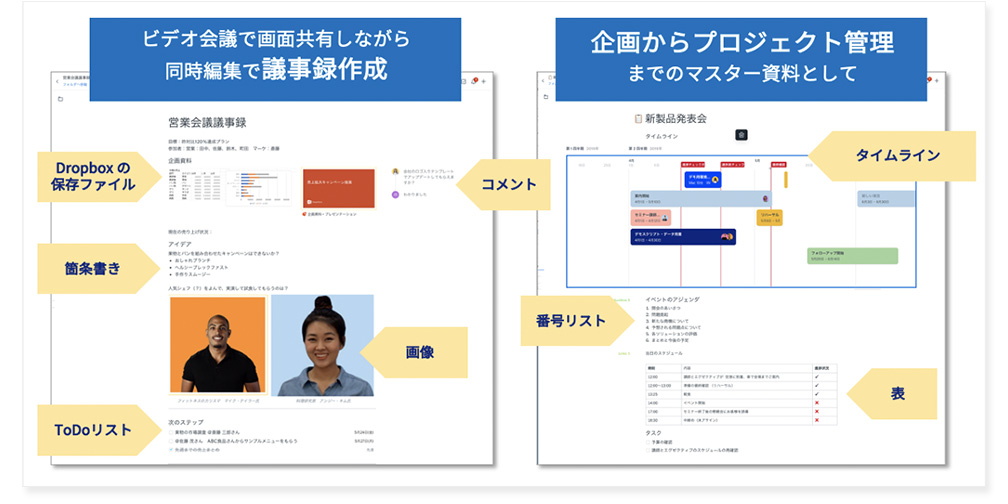Click the folder icon in left document
Image resolution: width=1008 pixels, height=504 pixels.
[x=62, y=100]
